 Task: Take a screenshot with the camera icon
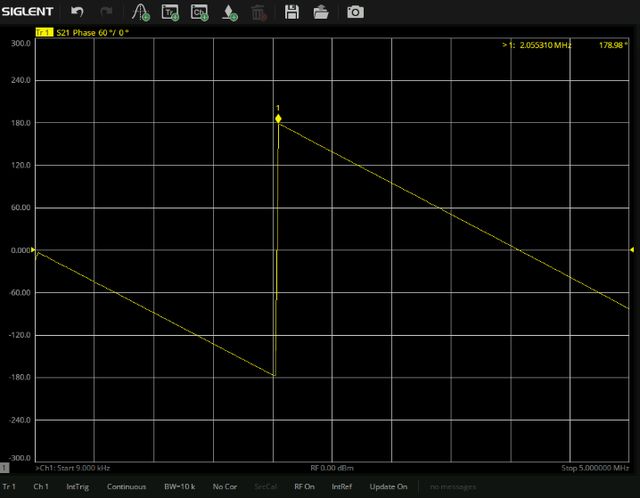click(355, 12)
